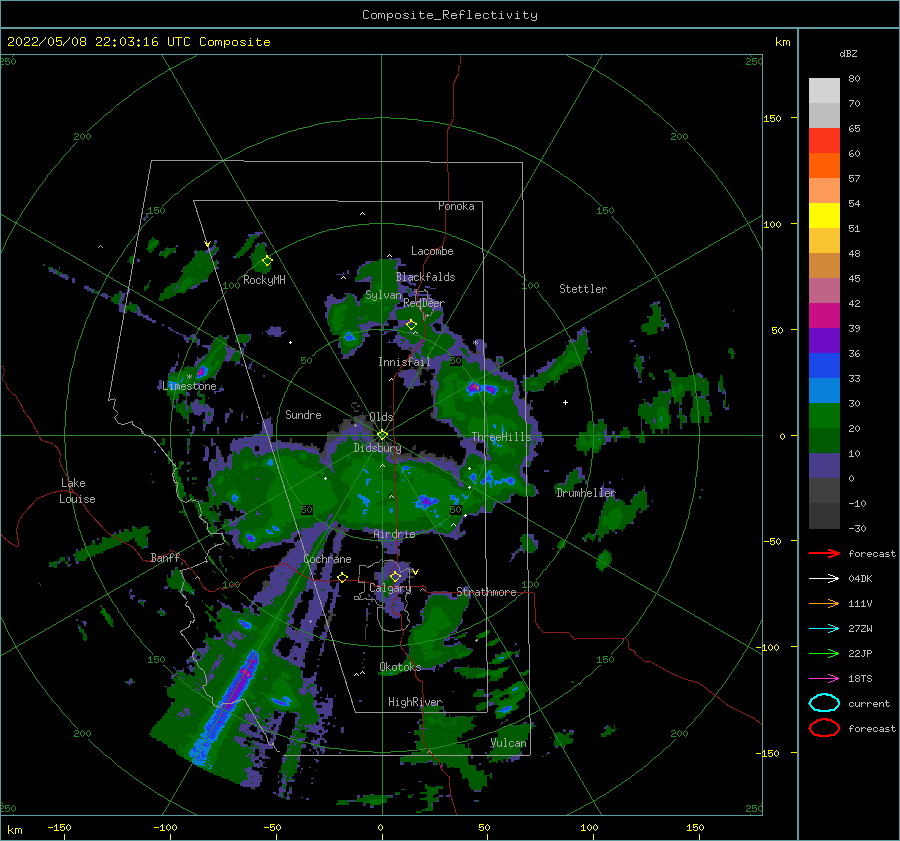Click the RedDeer city label
This screenshot has height=841, width=900.
(x=424, y=303)
